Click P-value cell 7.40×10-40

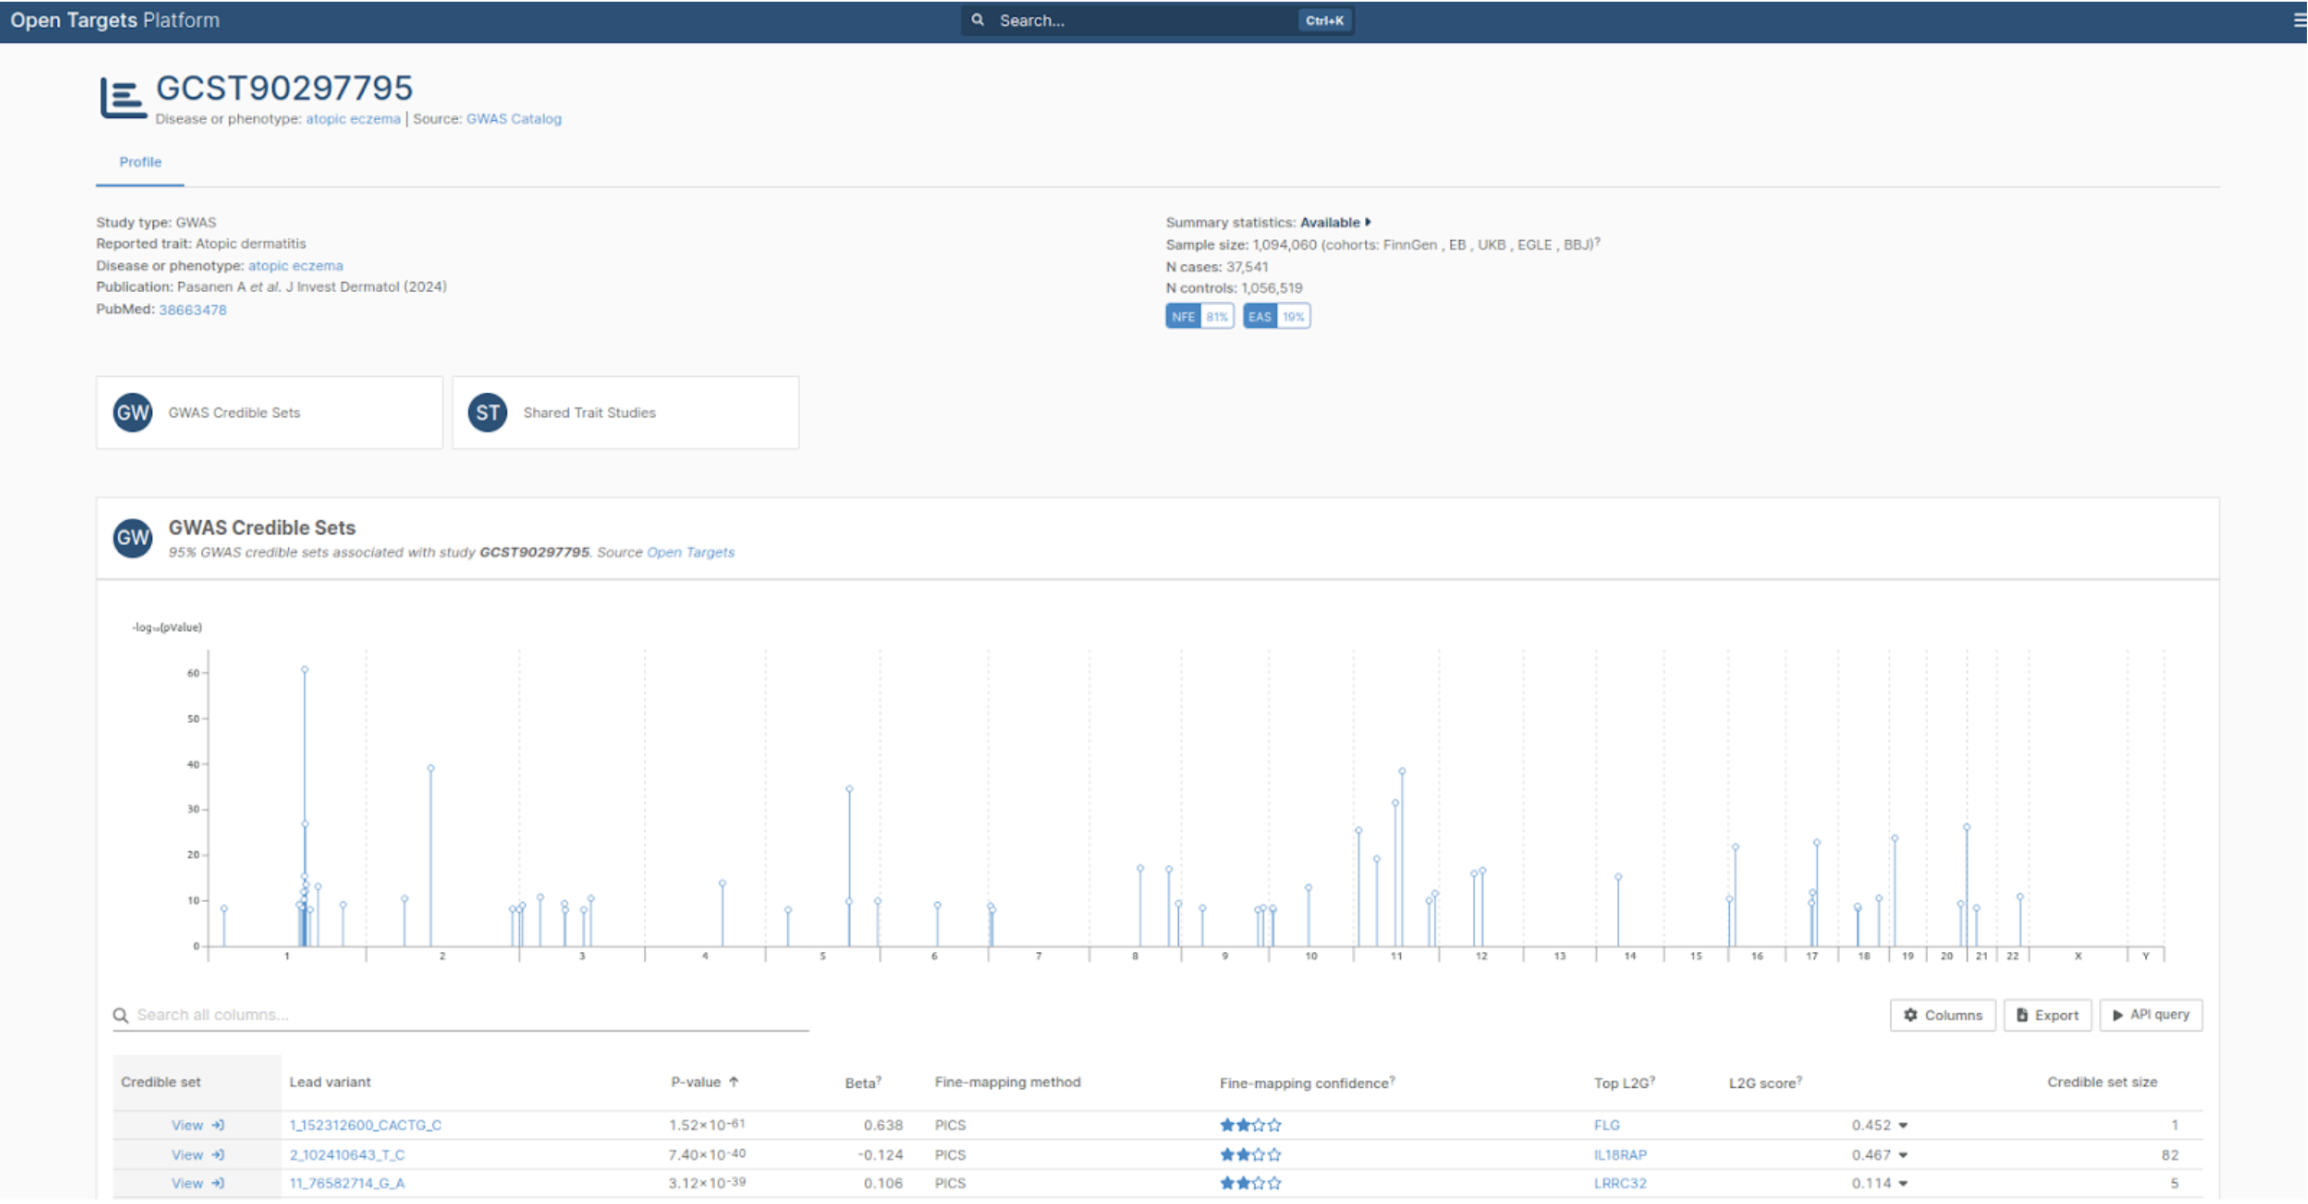pos(707,1154)
